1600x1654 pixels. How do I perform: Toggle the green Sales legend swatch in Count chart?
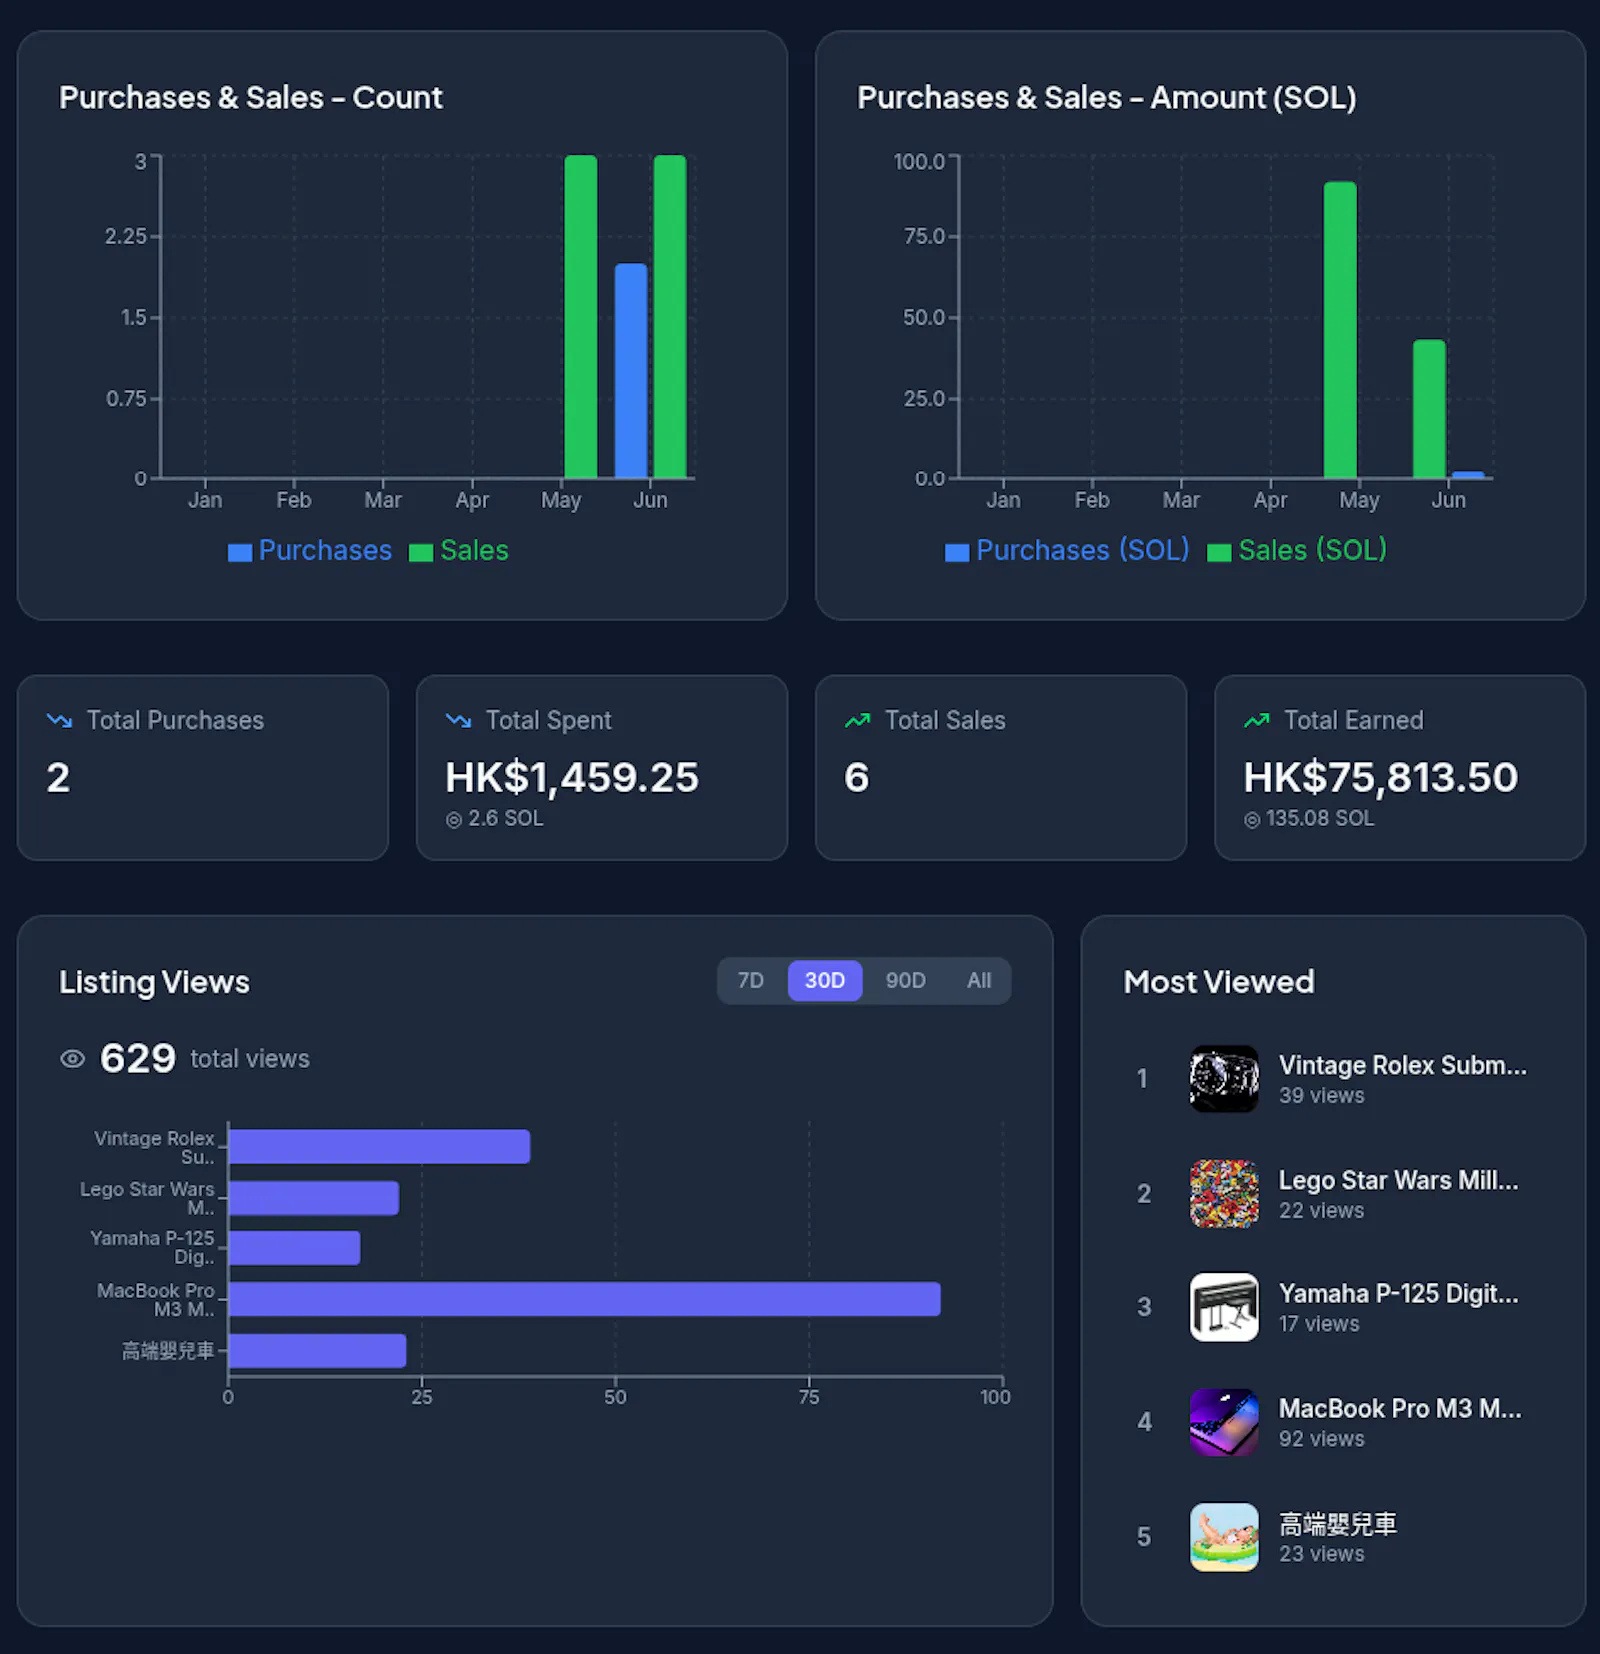[421, 552]
